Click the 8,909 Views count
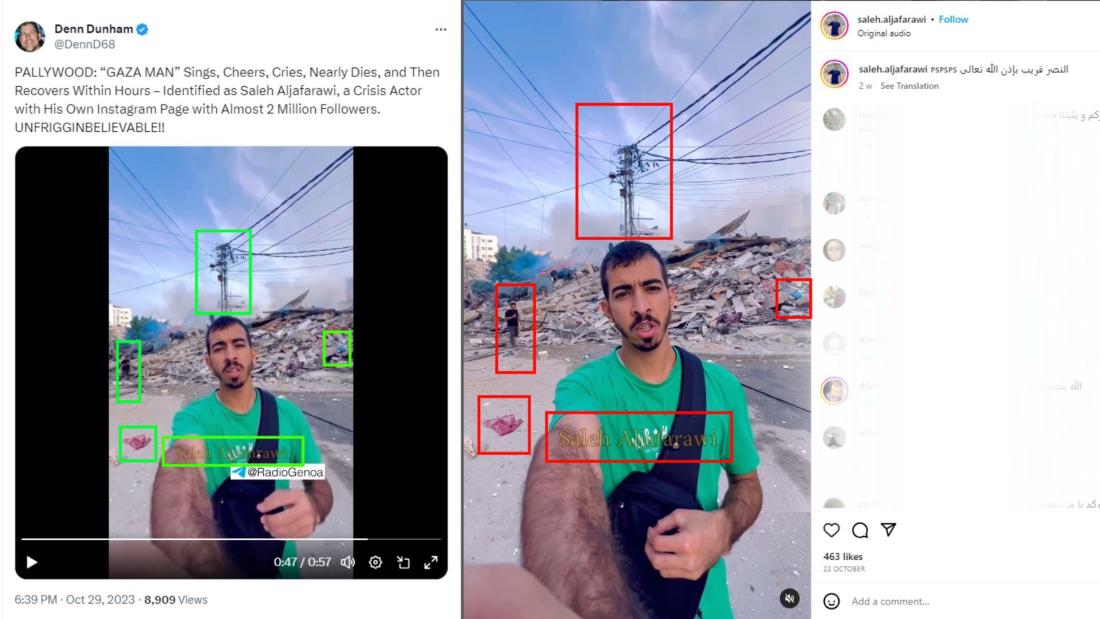 click(176, 599)
